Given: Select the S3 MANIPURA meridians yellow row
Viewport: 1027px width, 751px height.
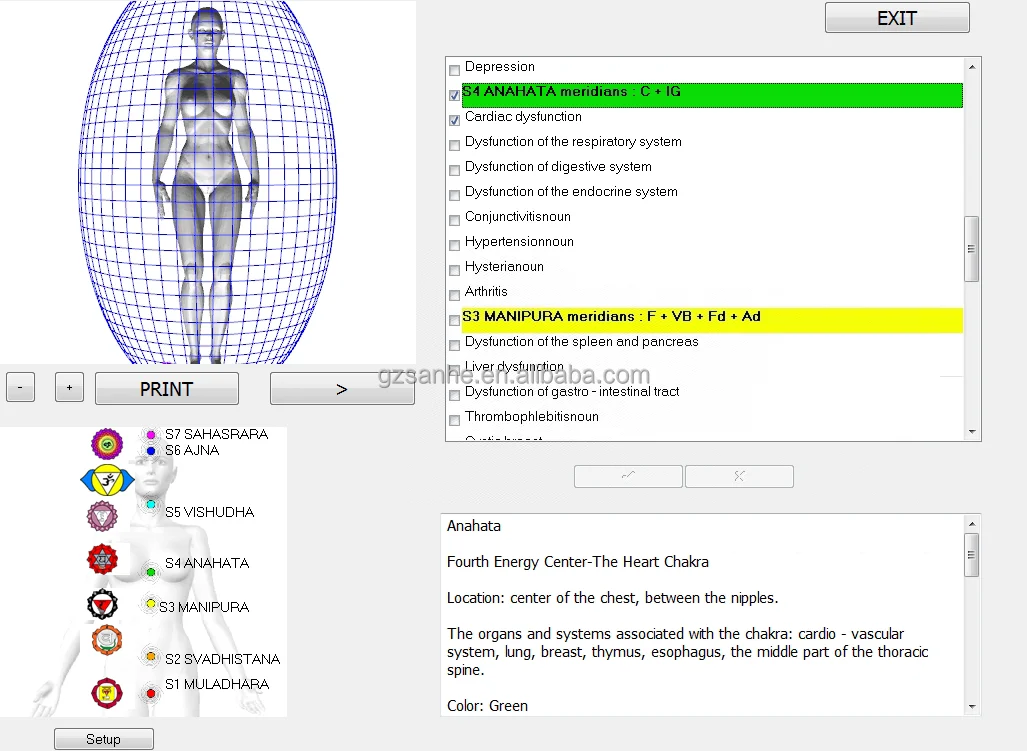Looking at the screenshot, I should [700, 318].
